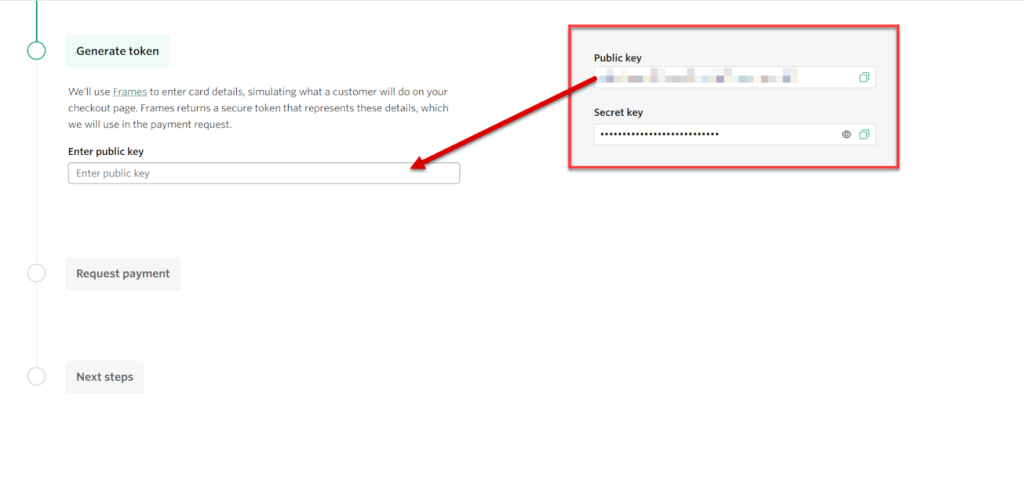Click the green progress line at top

[36, 15]
